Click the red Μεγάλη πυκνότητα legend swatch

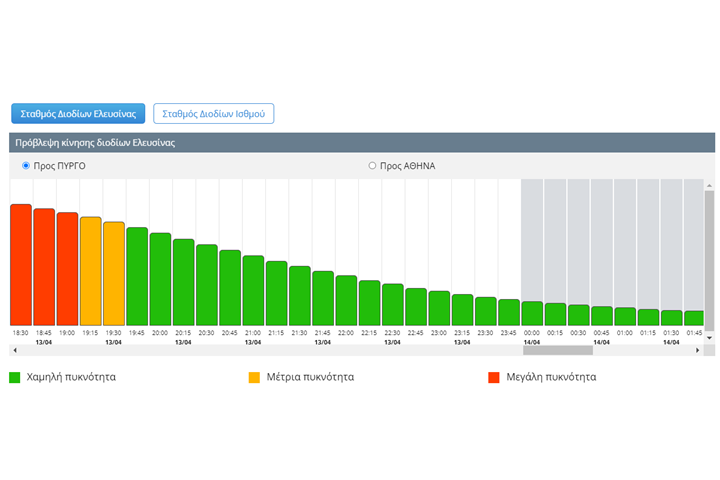(494, 378)
